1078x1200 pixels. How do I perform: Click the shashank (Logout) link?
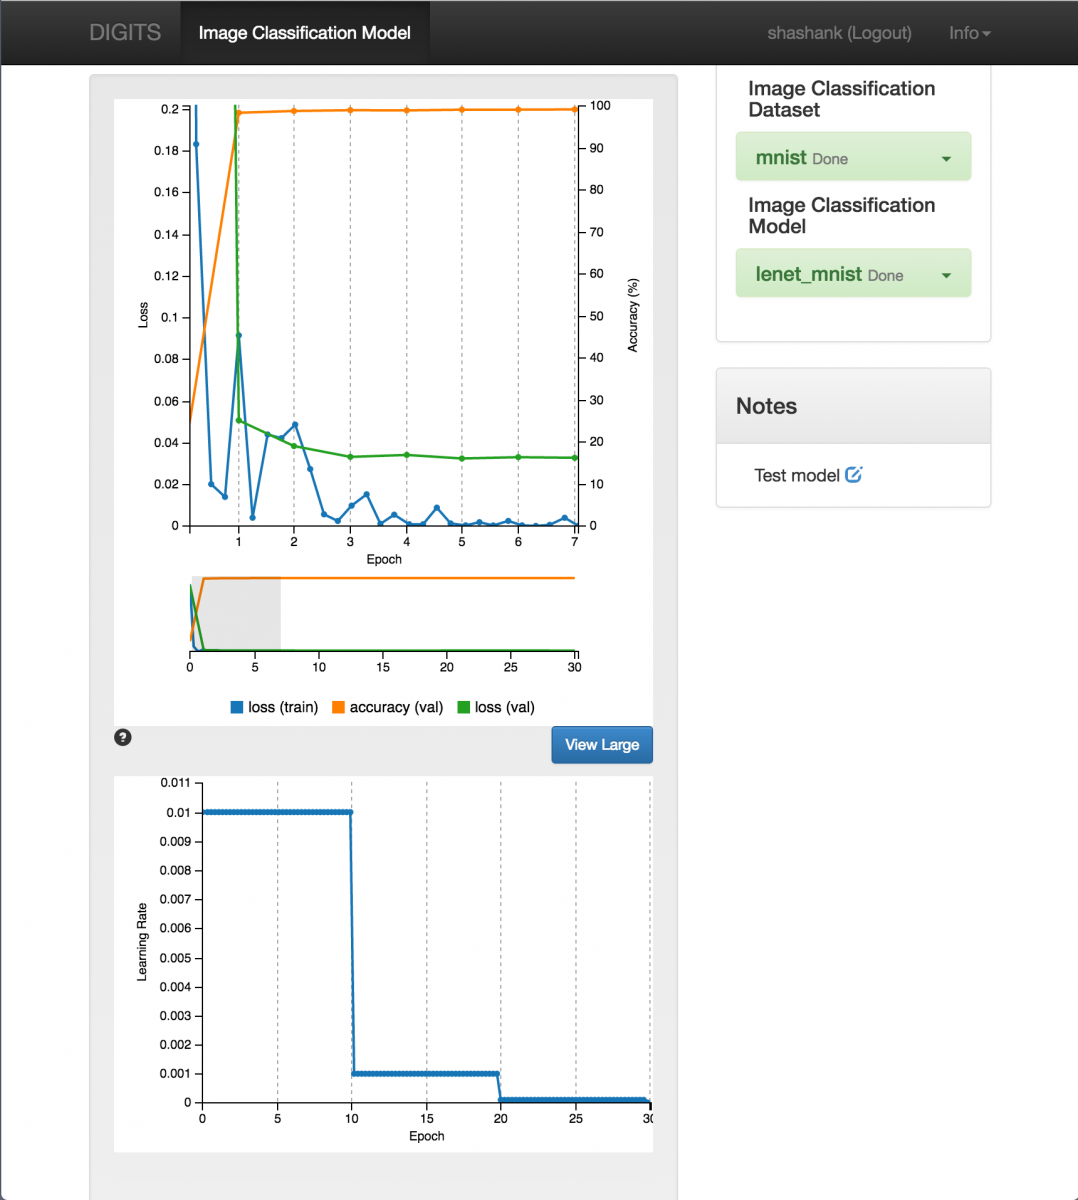[x=839, y=33]
